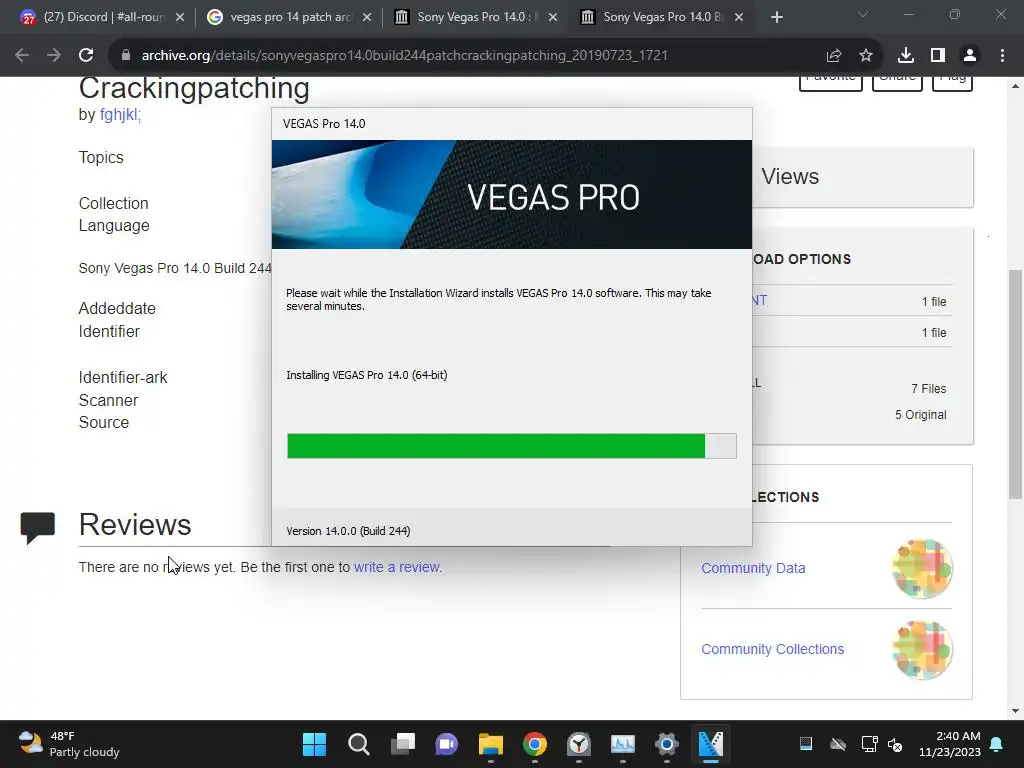Go back to the previous page
Screen dimensions: 1024x768
[22, 56]
